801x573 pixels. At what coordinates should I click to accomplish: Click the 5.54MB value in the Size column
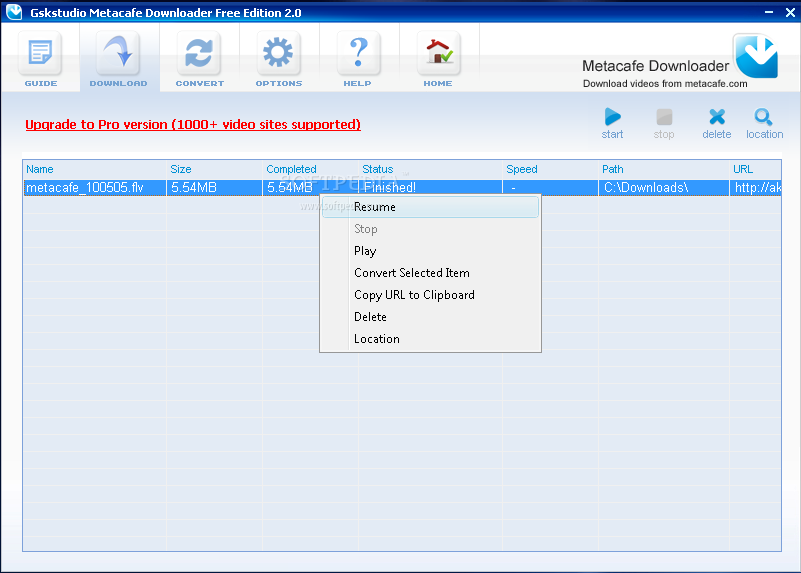click(x=194, y=187)
